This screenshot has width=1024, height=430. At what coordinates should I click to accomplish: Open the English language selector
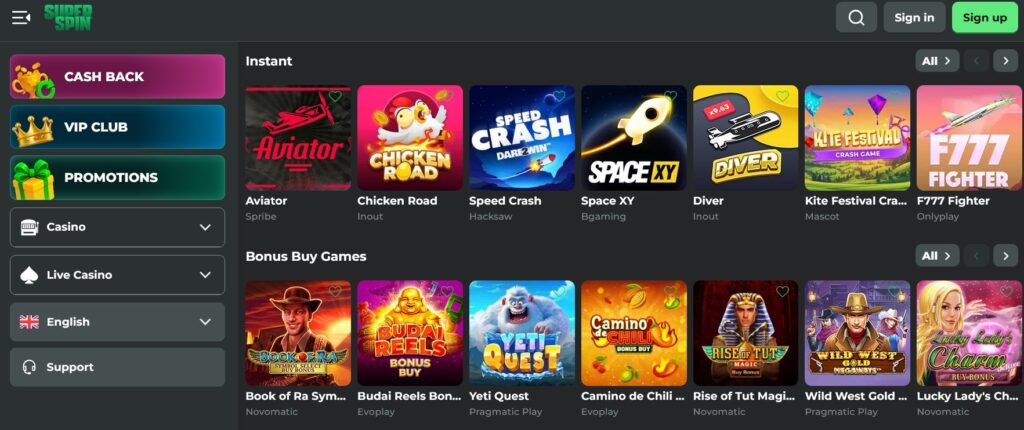tap(118, 322)
